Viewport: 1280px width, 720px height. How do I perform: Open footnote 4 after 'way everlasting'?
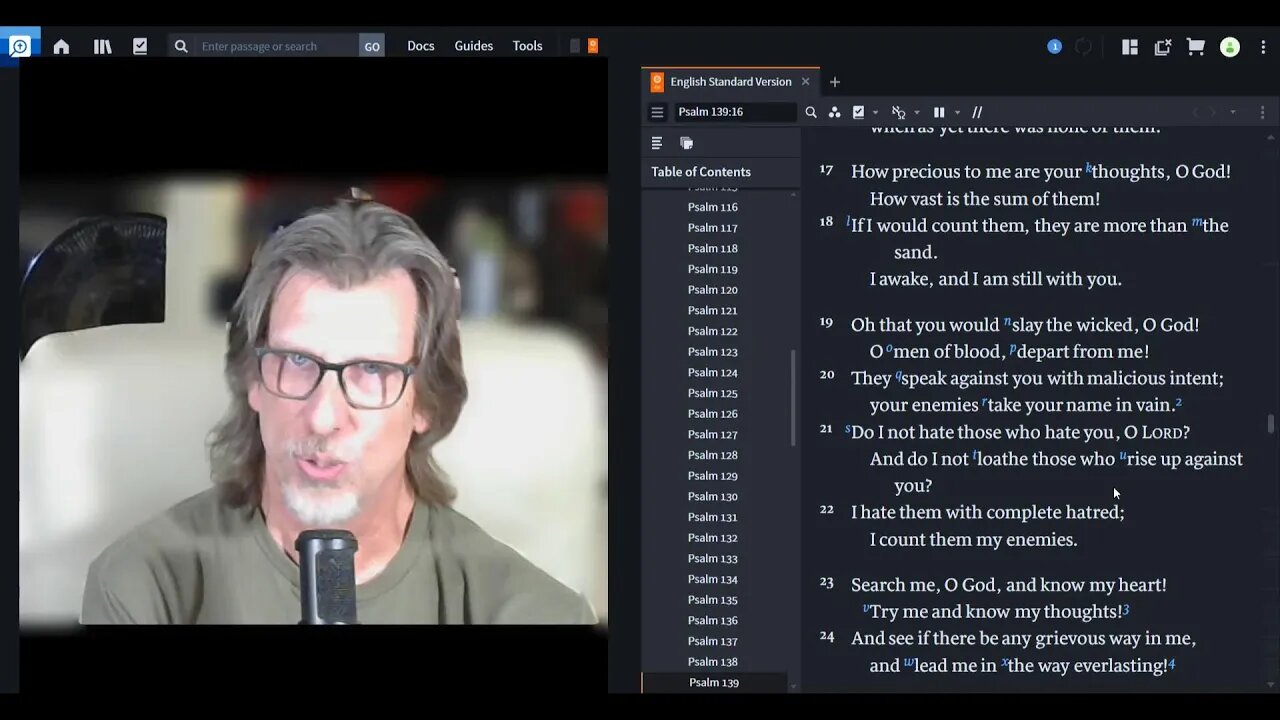[1172, 663]
